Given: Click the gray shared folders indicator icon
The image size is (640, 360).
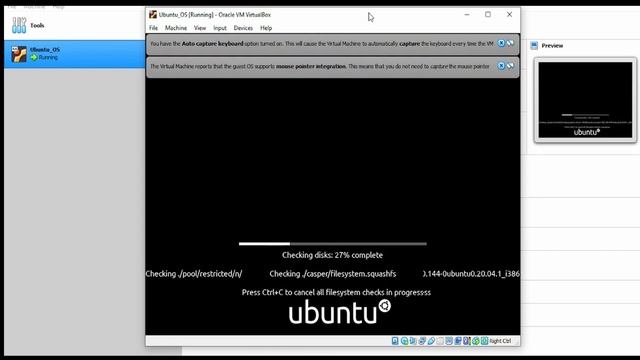Looking at the screenshot, I should click(x=440, y=341).
